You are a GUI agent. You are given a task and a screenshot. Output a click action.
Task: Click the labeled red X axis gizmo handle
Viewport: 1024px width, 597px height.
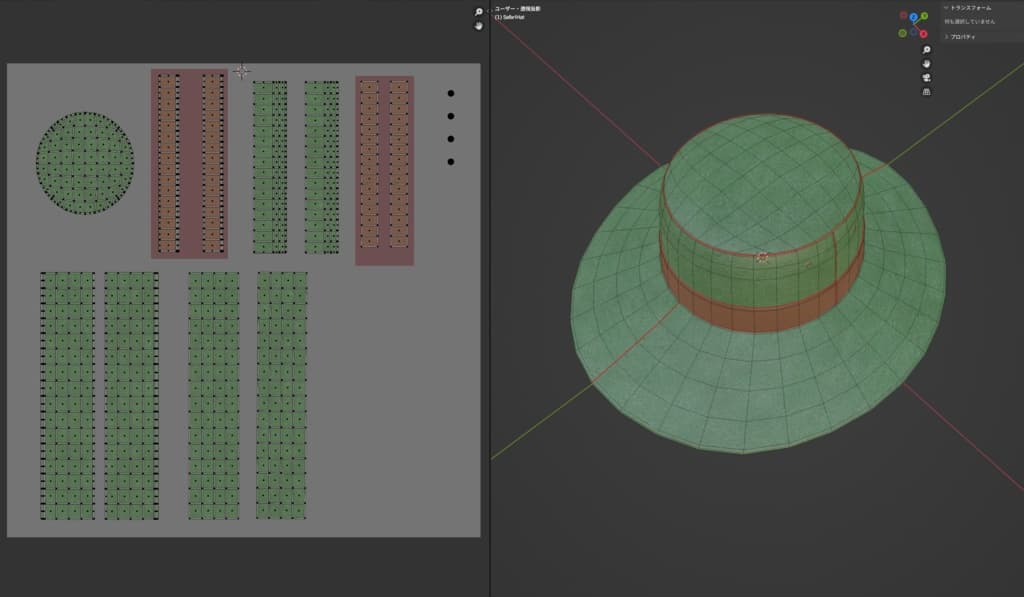pyautogui.click(x=923, y=33)
